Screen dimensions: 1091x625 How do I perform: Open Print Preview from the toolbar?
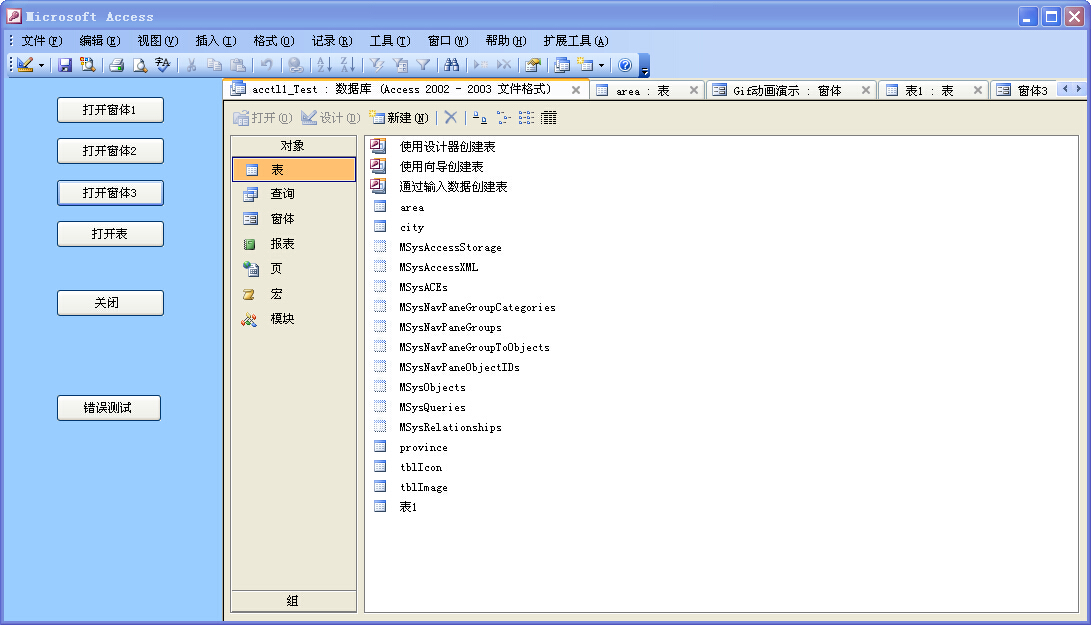(x=140, y=65)
